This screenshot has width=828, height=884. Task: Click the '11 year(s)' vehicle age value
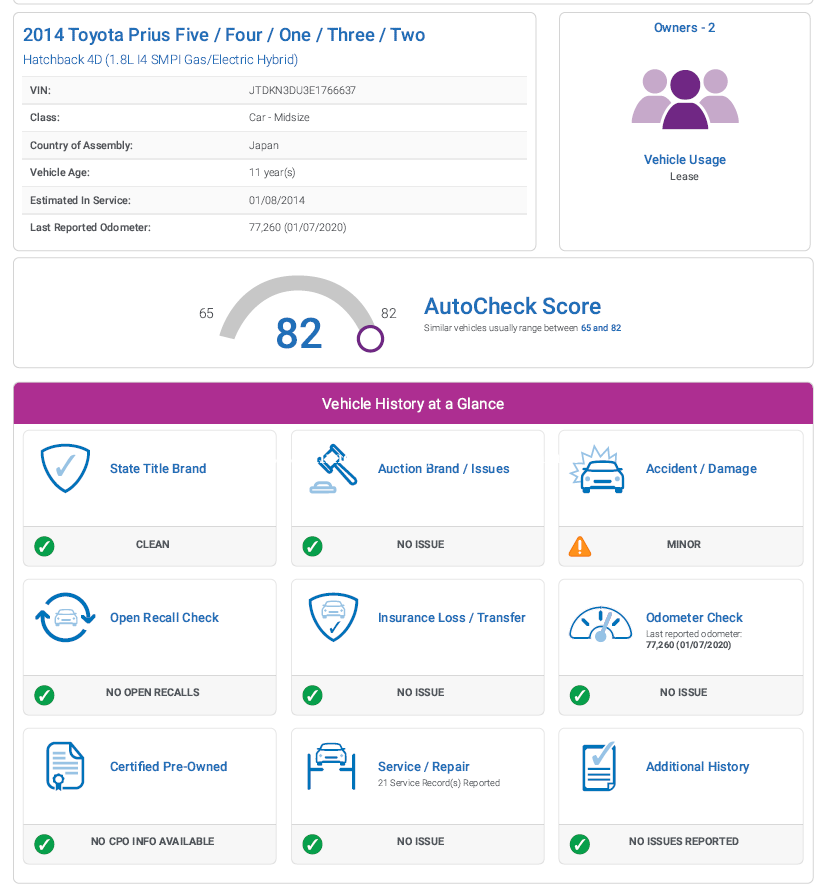(272, 173)
